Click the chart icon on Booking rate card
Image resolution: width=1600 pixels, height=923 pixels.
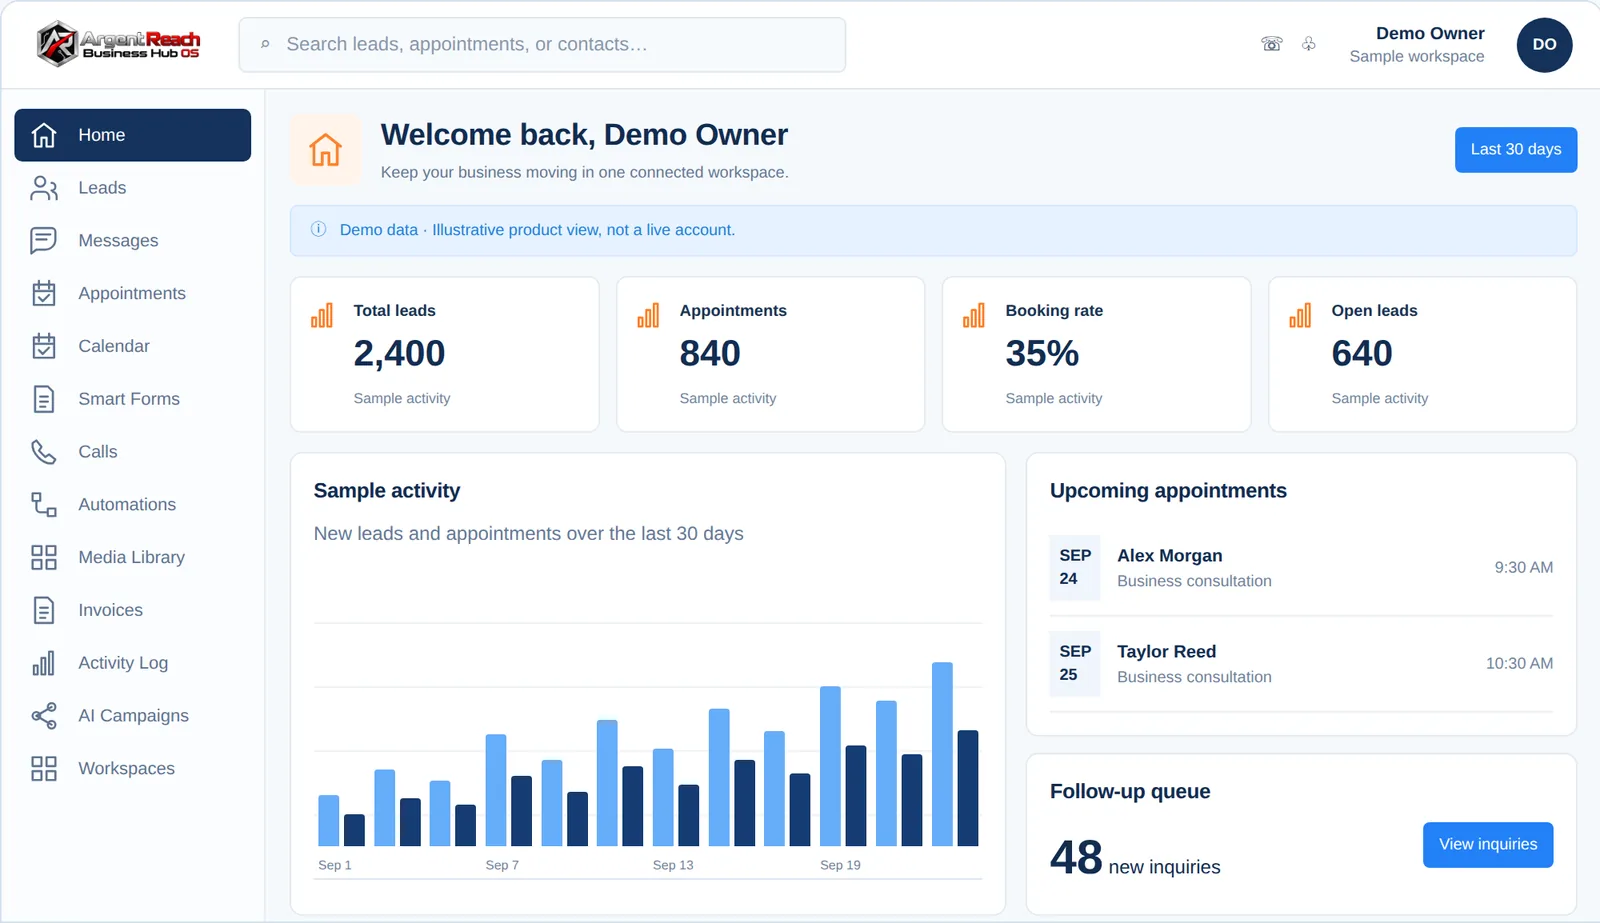point(974,316)
